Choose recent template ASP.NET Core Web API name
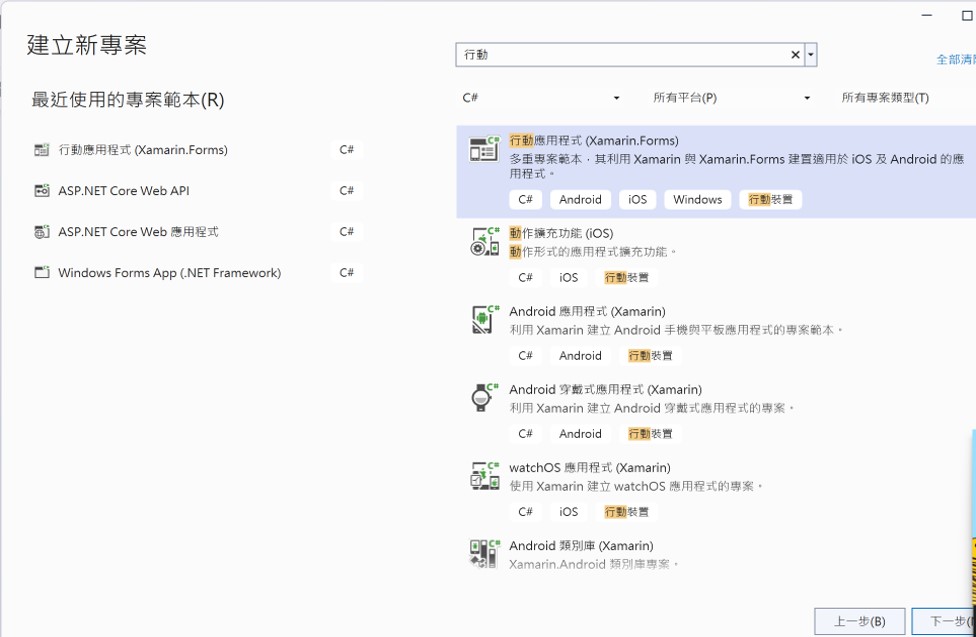Viewport: 976px width, 637px height. click(123, 191)
